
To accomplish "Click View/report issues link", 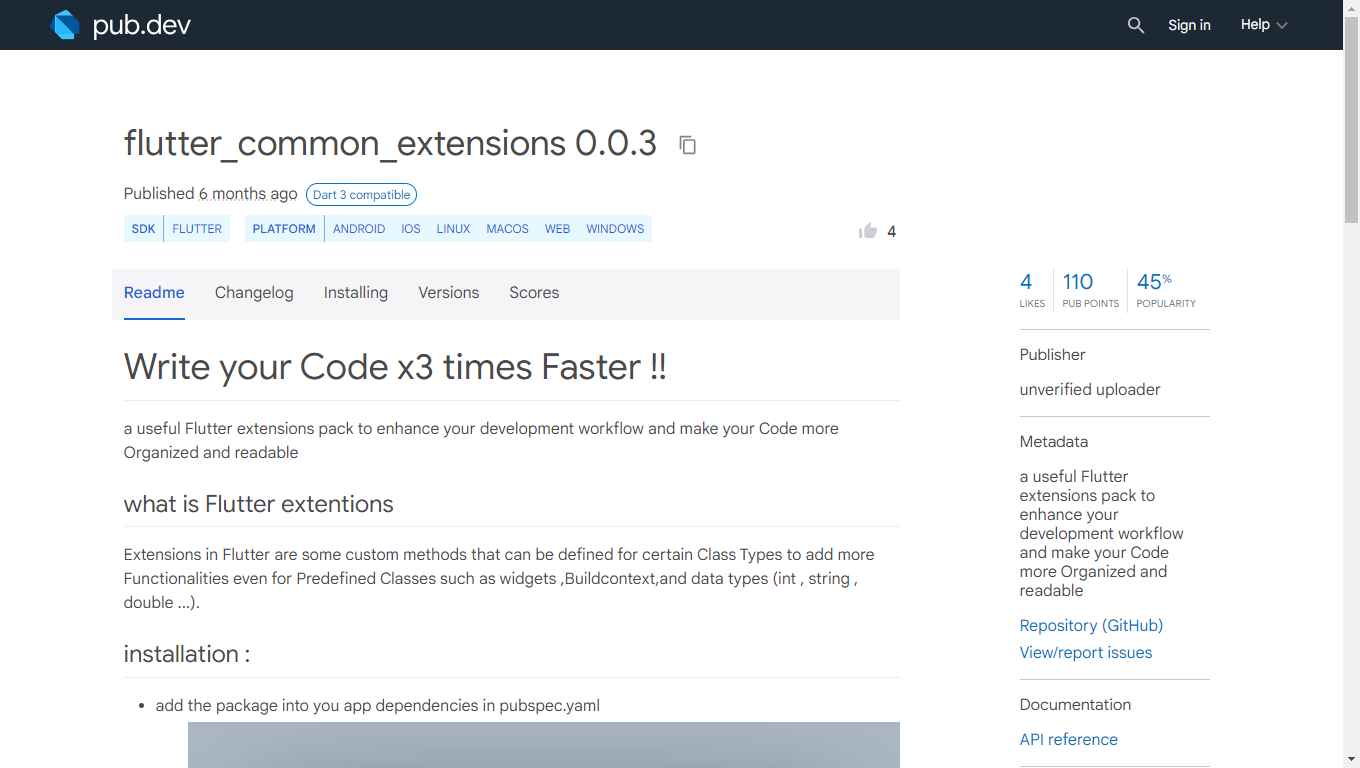I will pyautogui.click(x=1085, y=652).
